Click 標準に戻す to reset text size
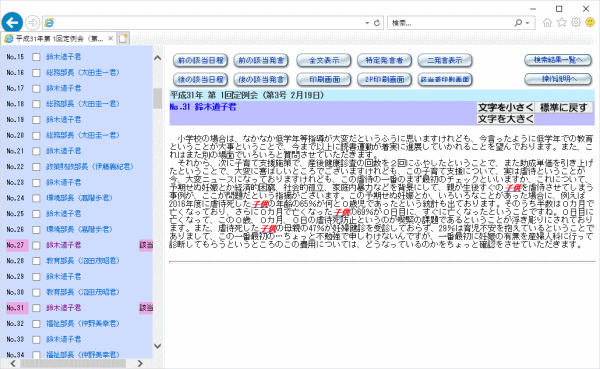Viewport: 600px width, 369px height. [x=563, y=108]
